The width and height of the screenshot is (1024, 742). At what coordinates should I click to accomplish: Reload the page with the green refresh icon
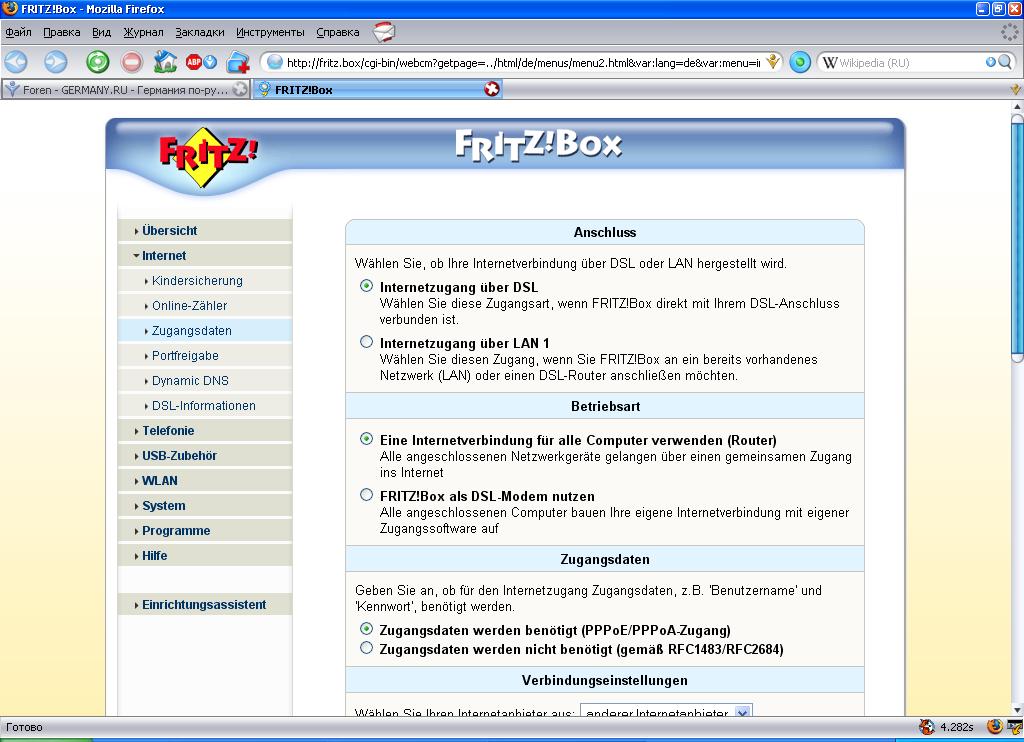(x=97, y=62)
